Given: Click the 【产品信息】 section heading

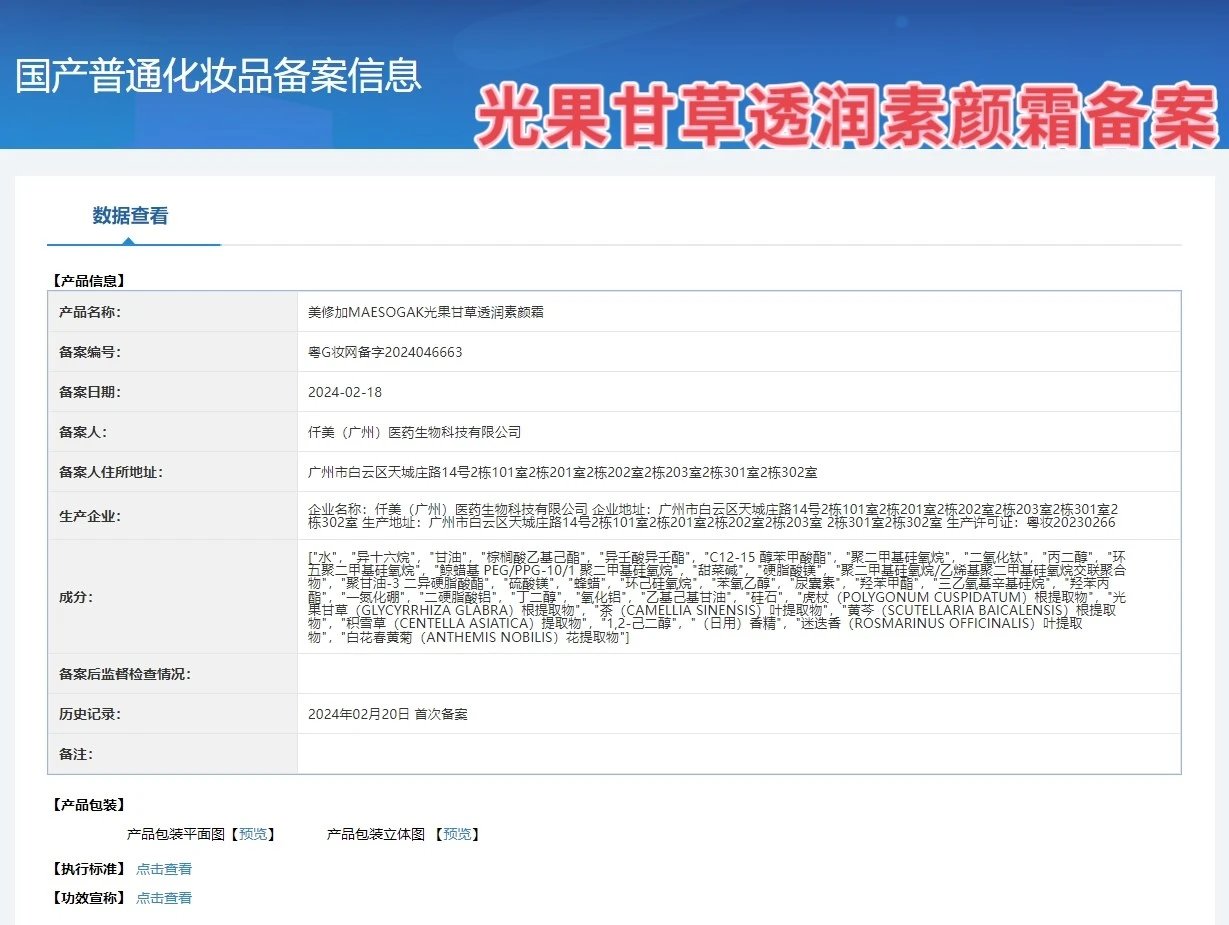Looking at the screenshot, I should 88,281.
